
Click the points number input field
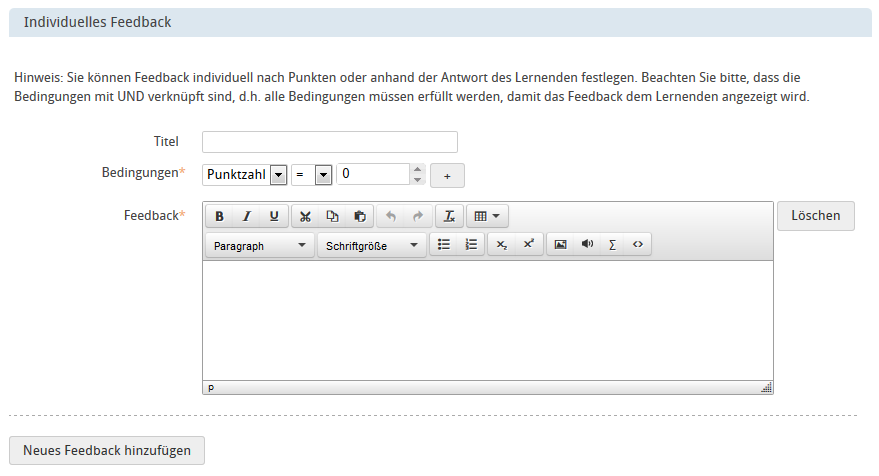(x=373, y=174)
